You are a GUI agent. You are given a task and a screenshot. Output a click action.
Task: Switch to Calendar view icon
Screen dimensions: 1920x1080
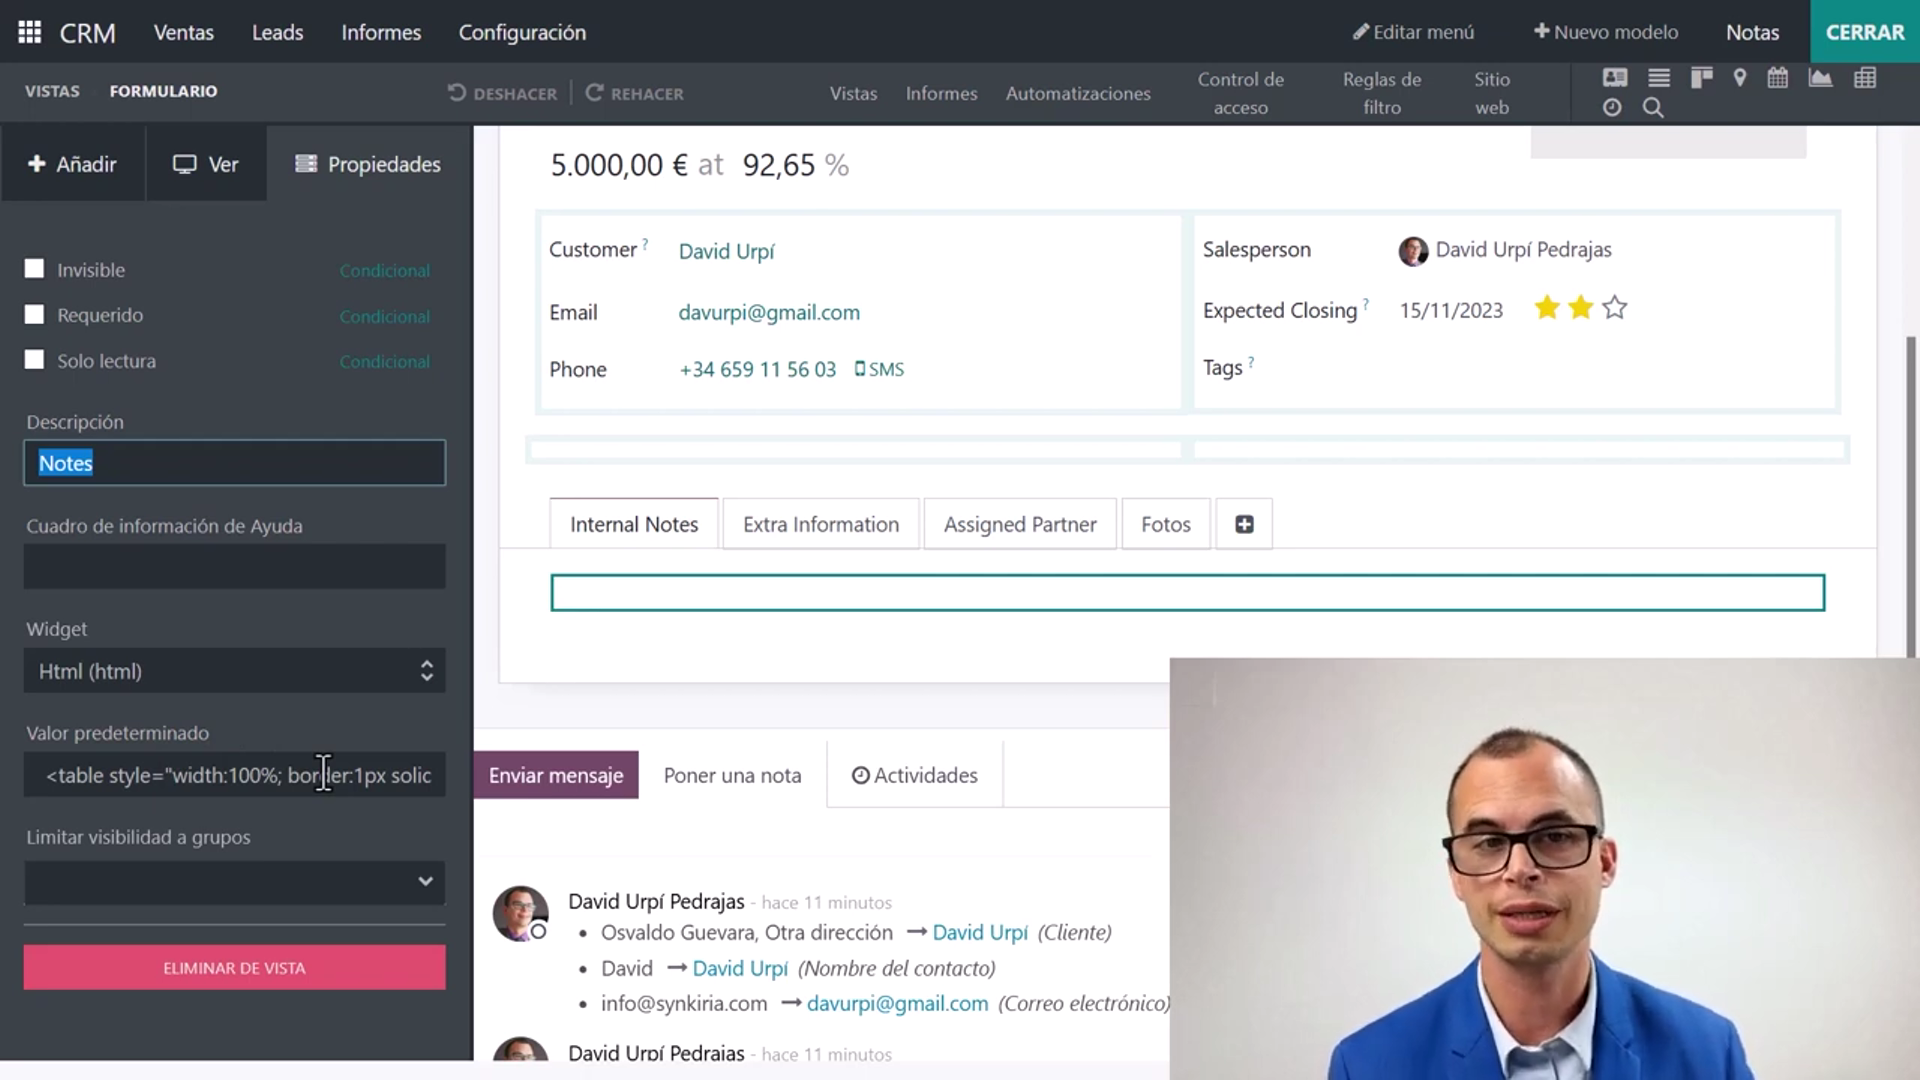coord(1777,78)
